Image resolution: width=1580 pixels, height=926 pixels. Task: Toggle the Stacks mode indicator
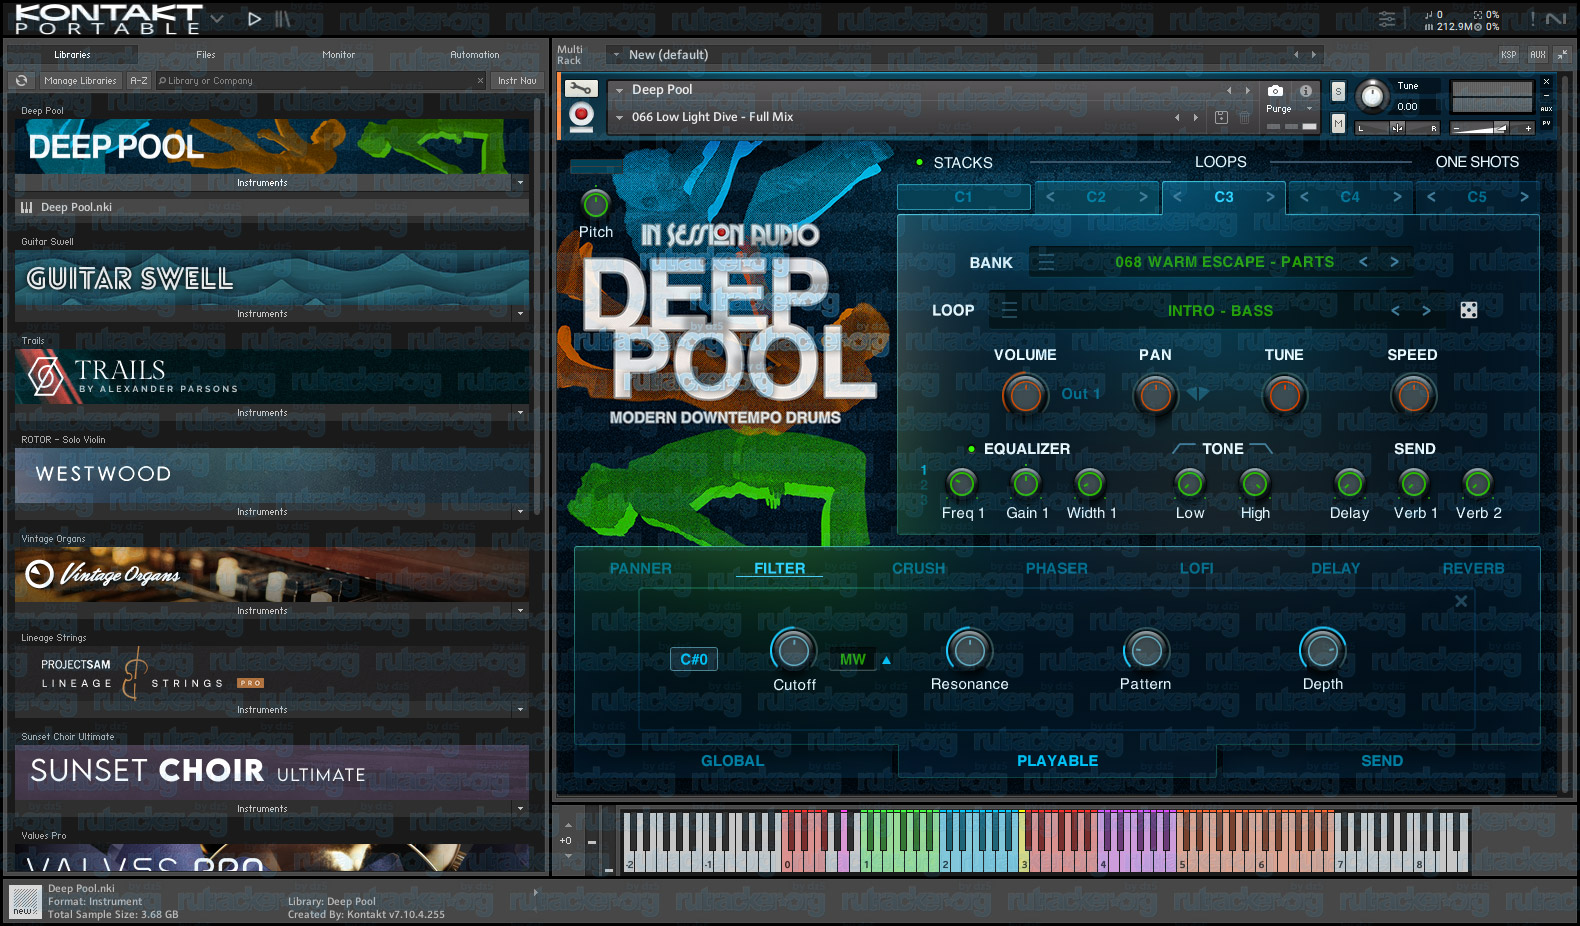919,162
